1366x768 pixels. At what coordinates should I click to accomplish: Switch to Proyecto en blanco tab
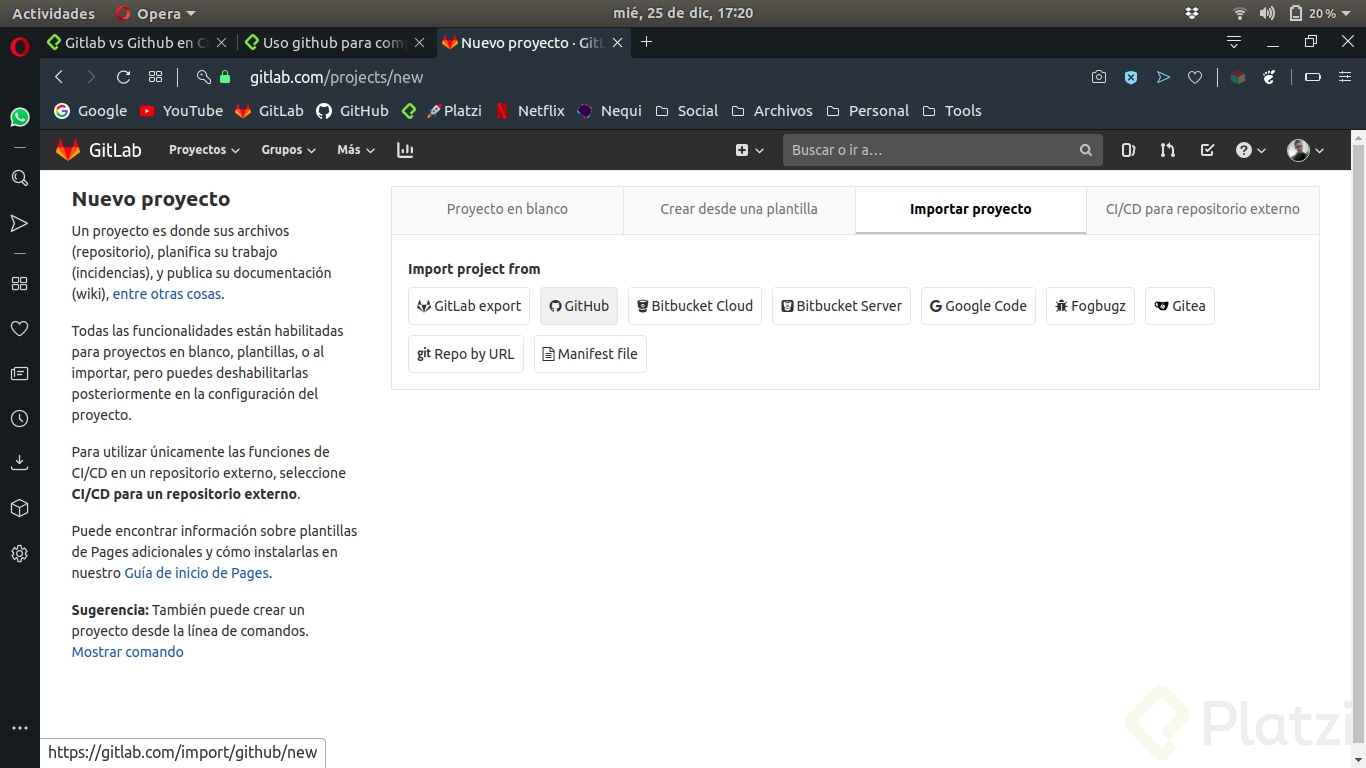[x=507, y=209]
